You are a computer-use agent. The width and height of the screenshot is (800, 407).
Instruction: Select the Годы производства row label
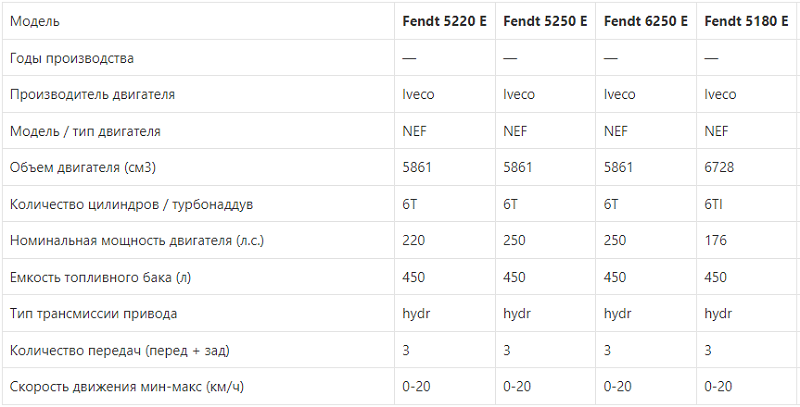tap(72, 58)
